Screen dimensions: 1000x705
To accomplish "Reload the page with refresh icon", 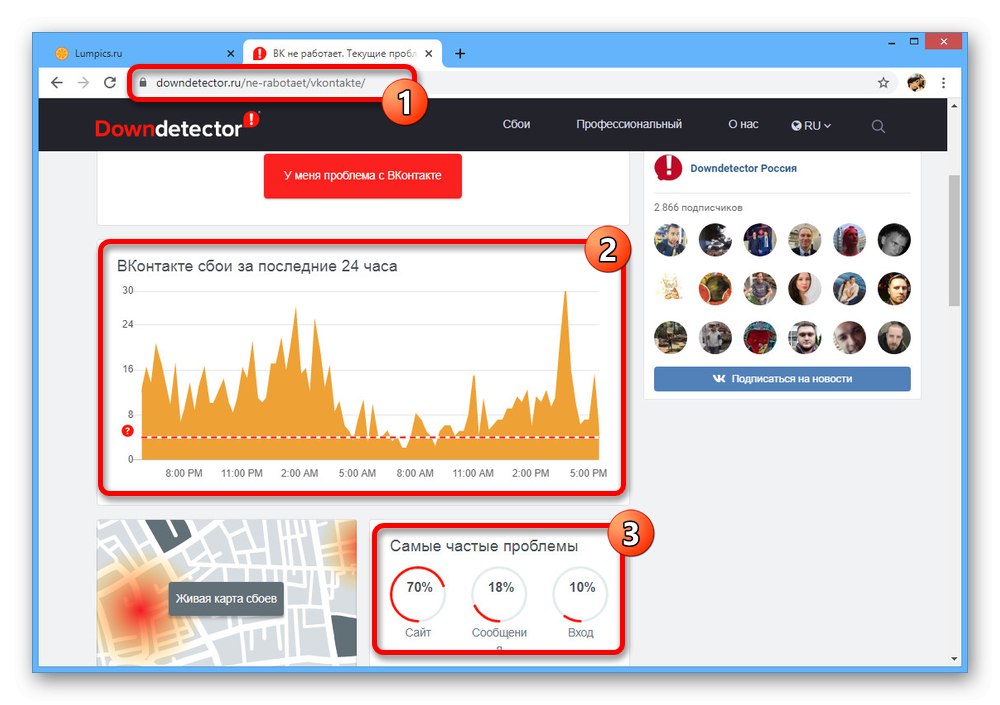I will coord(110,82).
